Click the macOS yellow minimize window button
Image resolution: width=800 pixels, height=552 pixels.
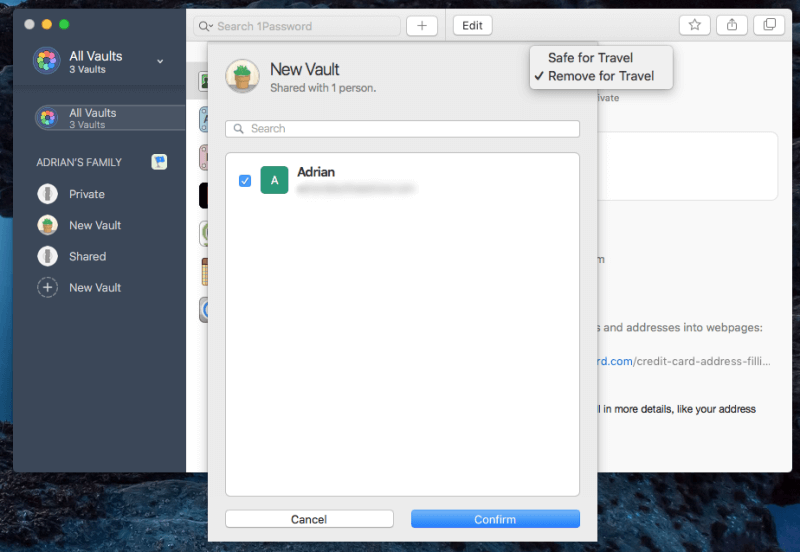47,24
